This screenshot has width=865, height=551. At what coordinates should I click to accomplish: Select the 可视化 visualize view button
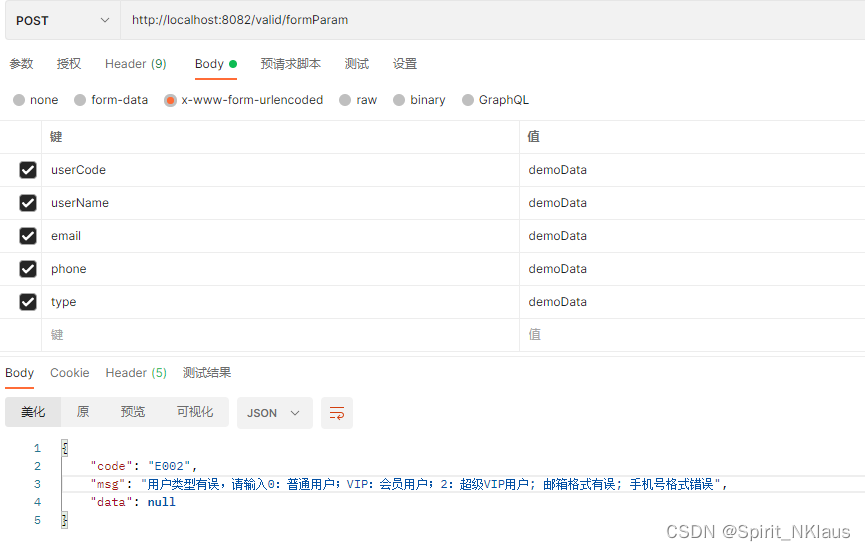pyautogui.click(x=195, y=412)
